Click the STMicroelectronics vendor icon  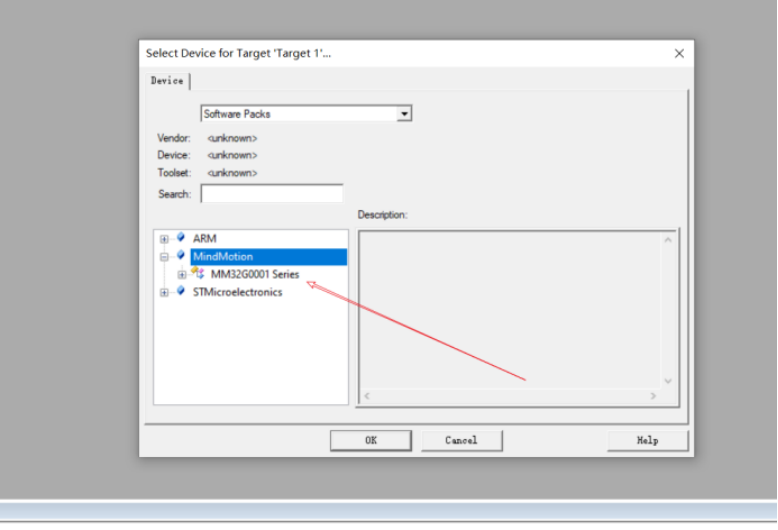[180, 292]
